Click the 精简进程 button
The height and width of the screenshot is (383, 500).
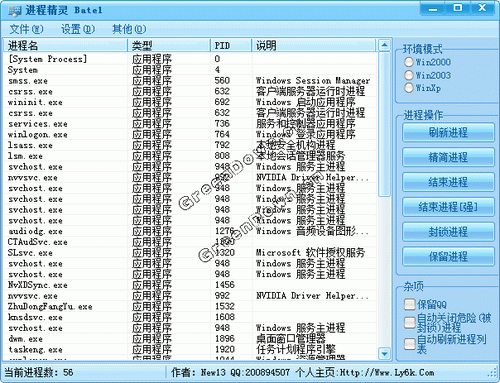point(448,157)
